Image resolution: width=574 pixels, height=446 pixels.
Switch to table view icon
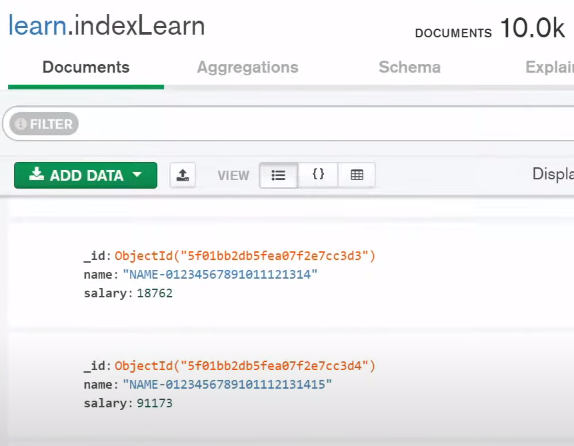[x=357, y=175]
